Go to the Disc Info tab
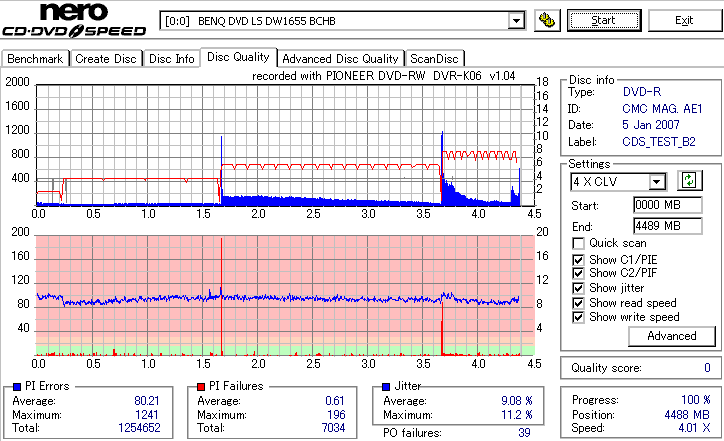724x441 pixels. (x=172, y=59)
